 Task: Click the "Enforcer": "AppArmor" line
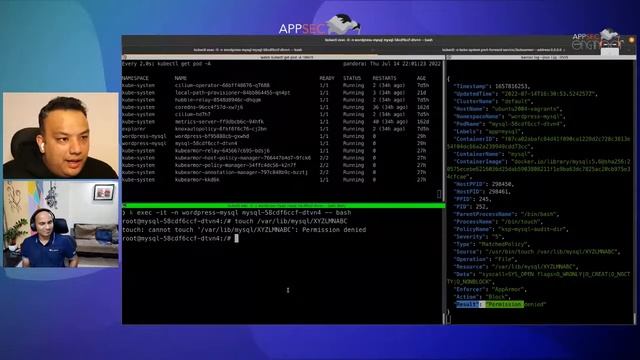(x=491, y=289)
